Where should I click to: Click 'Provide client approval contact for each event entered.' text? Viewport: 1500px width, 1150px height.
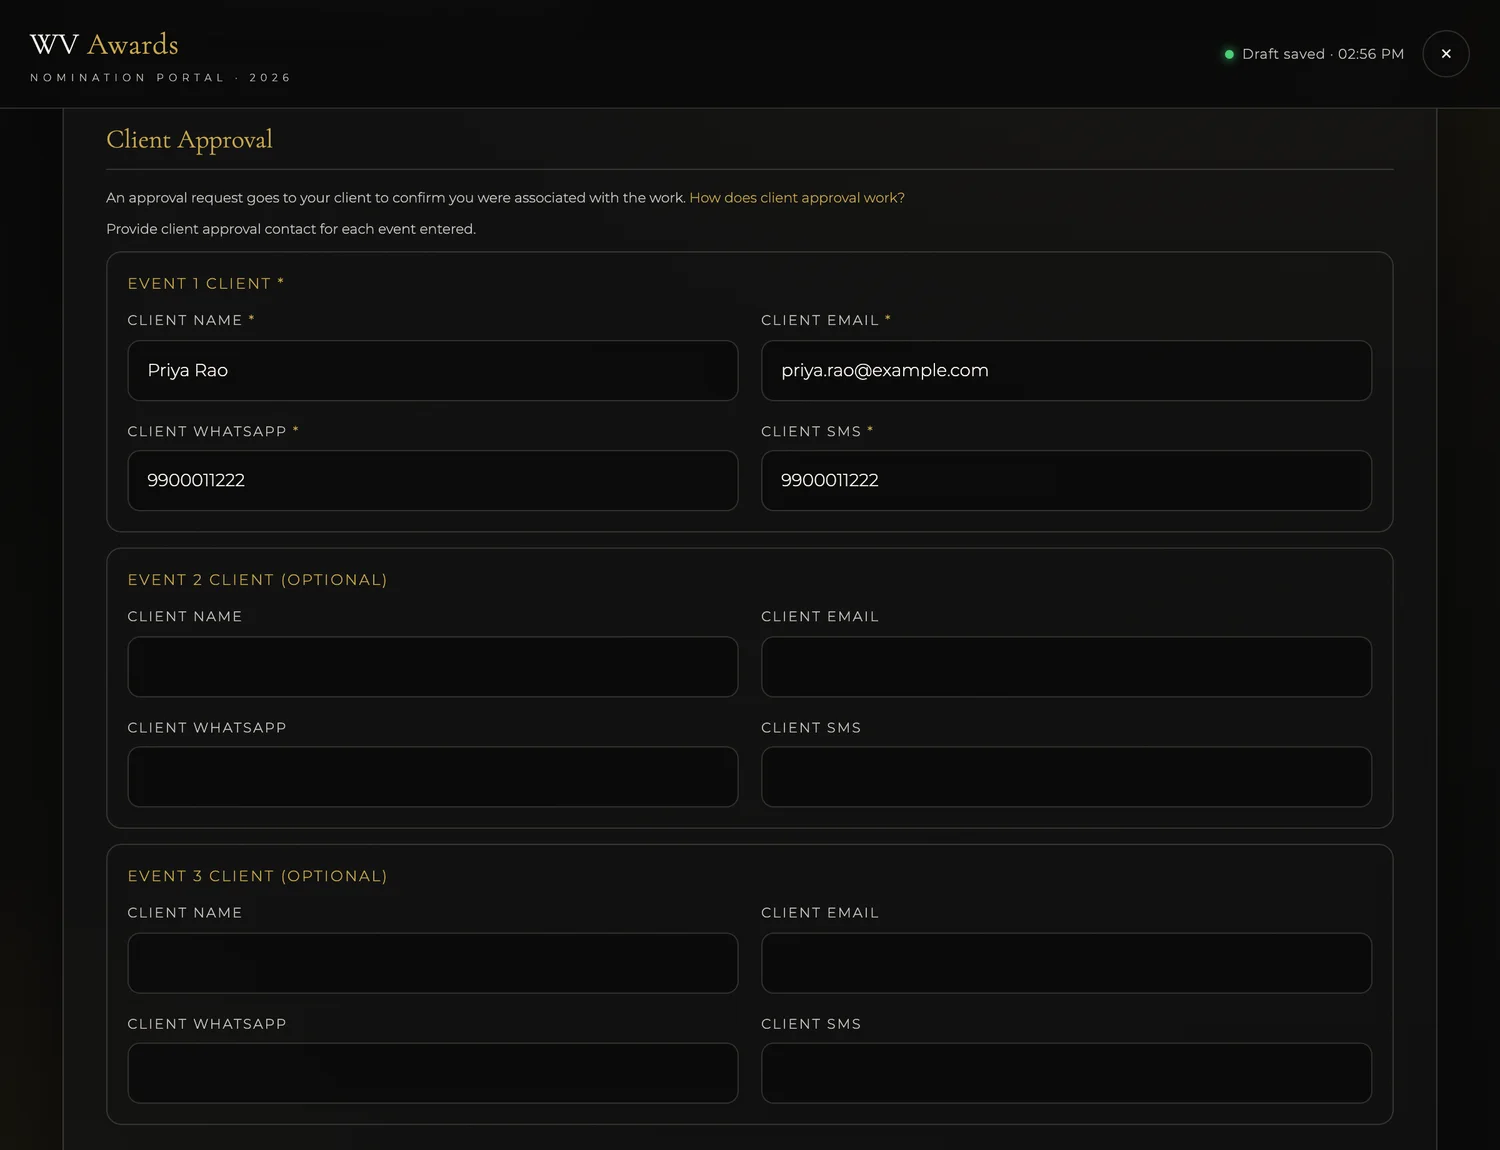coord(291,229)
